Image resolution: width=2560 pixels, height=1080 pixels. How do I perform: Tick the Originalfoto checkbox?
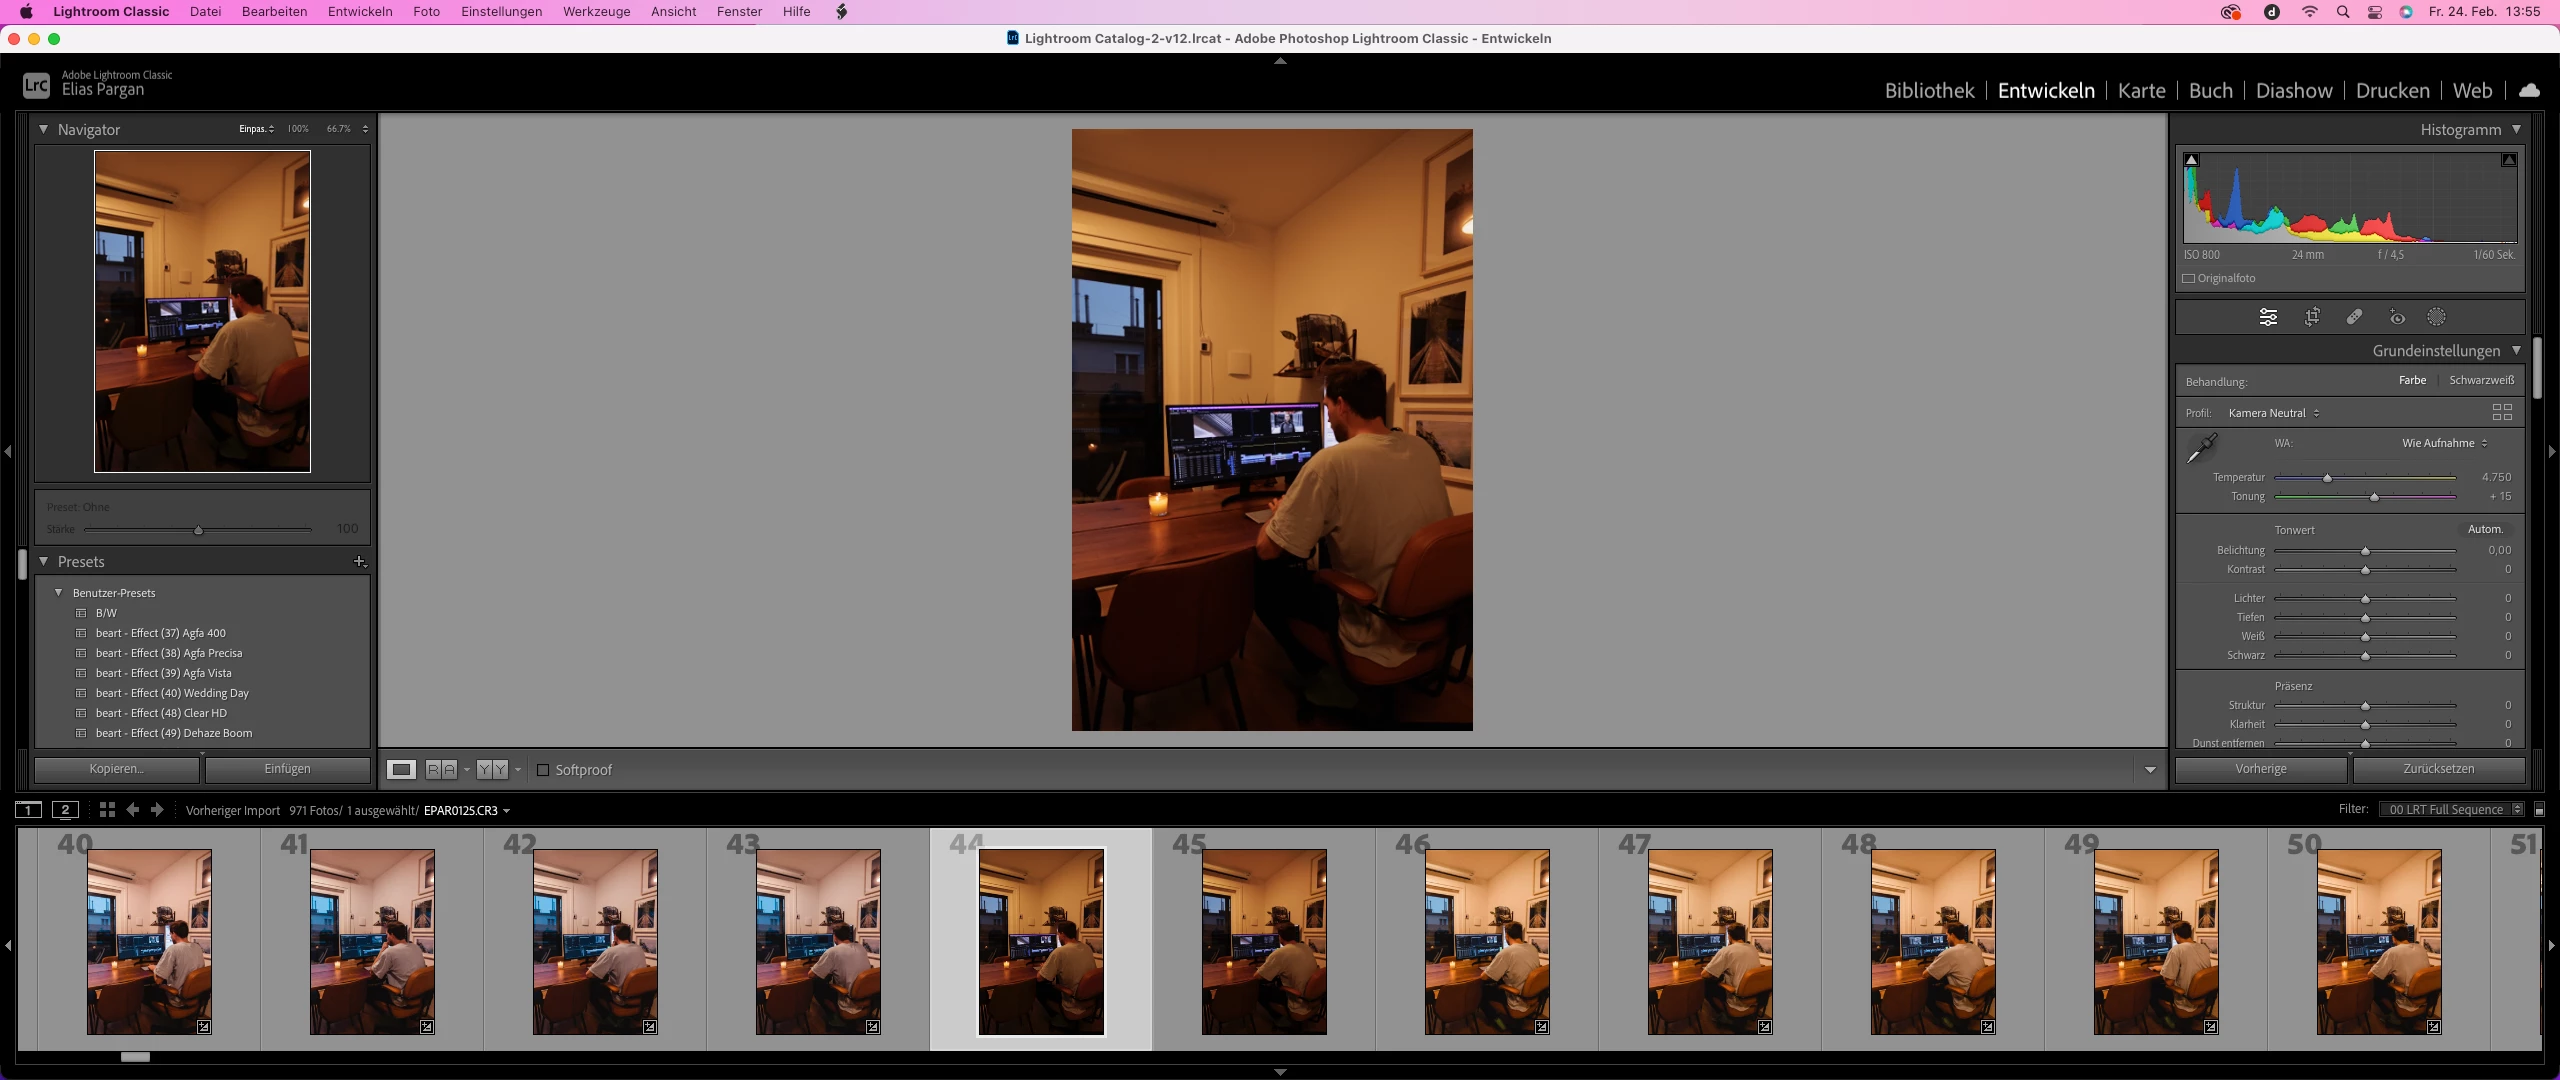coord(2189,279)
